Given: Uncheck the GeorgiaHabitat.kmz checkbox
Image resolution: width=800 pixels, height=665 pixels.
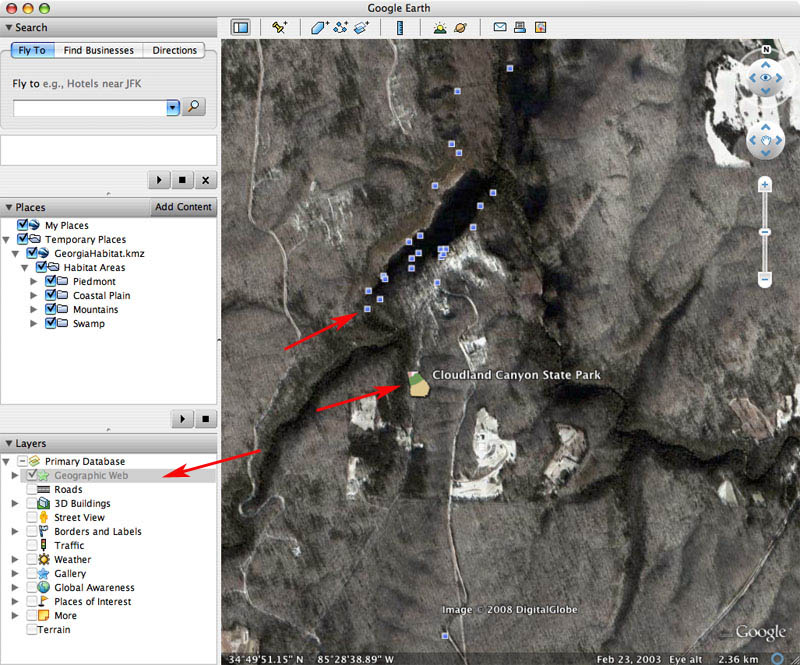Looking at the screenshot, I should click(32, 253).
